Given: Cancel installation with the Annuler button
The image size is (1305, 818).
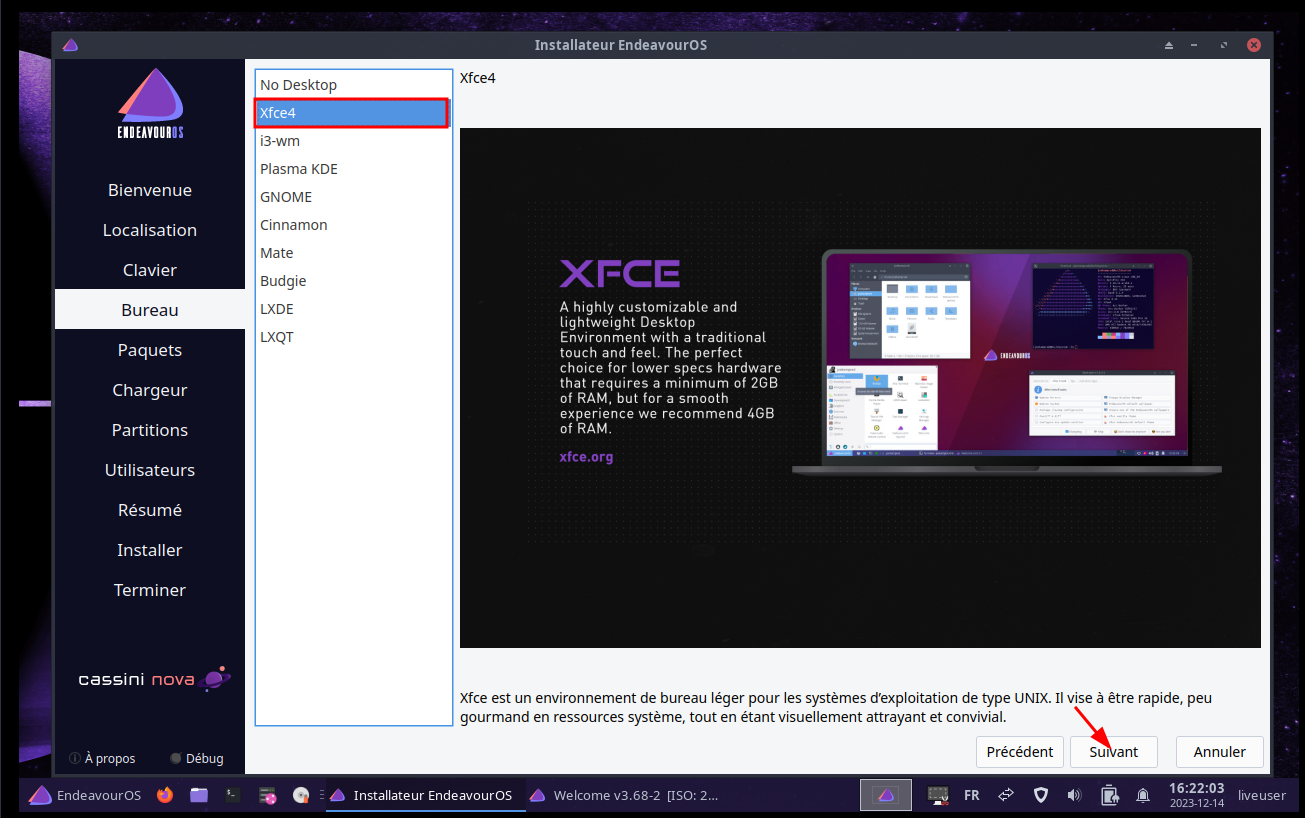Looking at the screenshot, I should pos(1219,752).
